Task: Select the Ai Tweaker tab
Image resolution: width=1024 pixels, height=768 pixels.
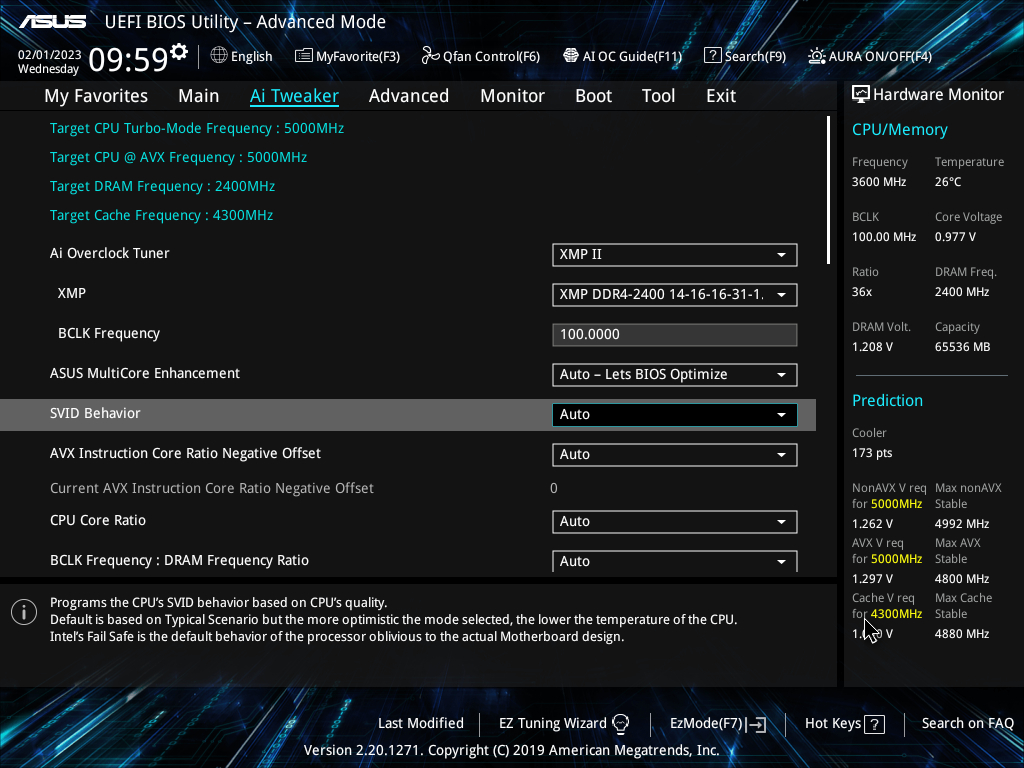Action: [294, 96]
